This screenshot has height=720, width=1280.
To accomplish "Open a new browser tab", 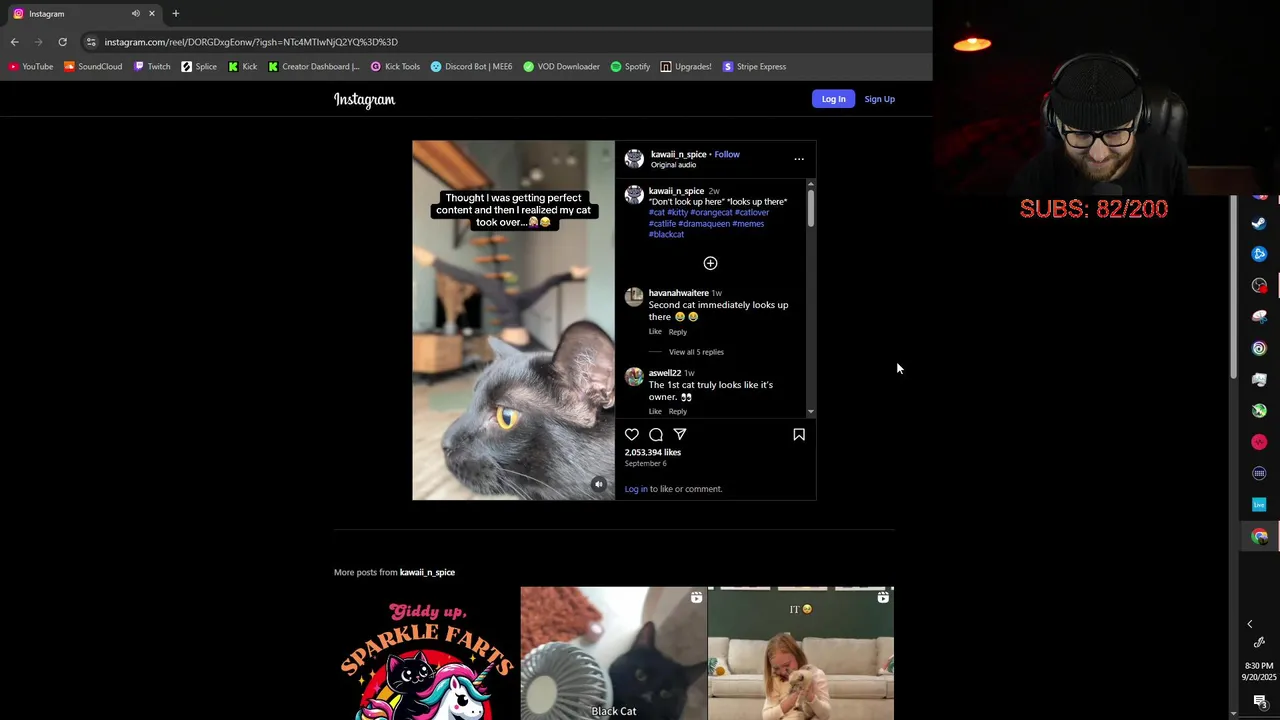I will tap(176, 14).
